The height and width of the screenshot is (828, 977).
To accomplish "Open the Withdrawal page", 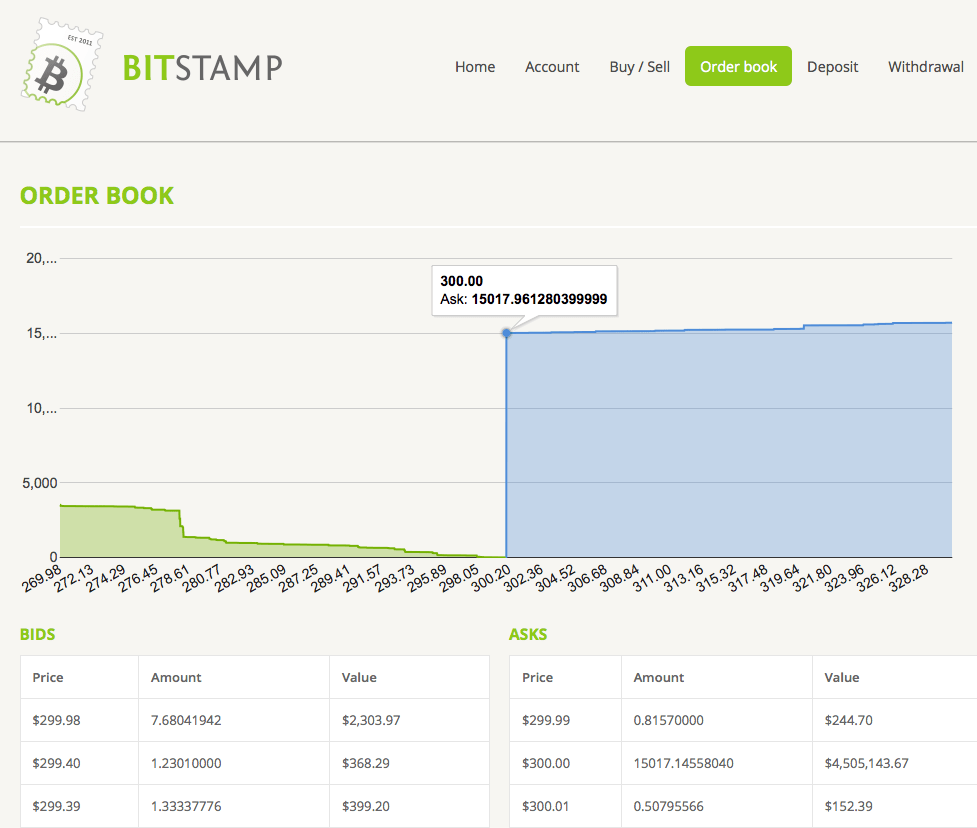I will pos(926,67).
